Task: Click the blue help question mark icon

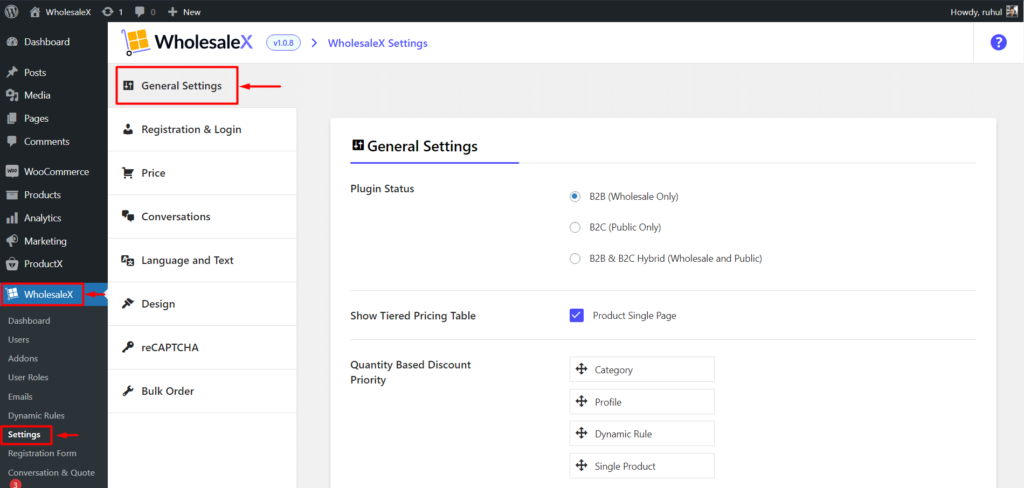Action: [x=998, y=42]
